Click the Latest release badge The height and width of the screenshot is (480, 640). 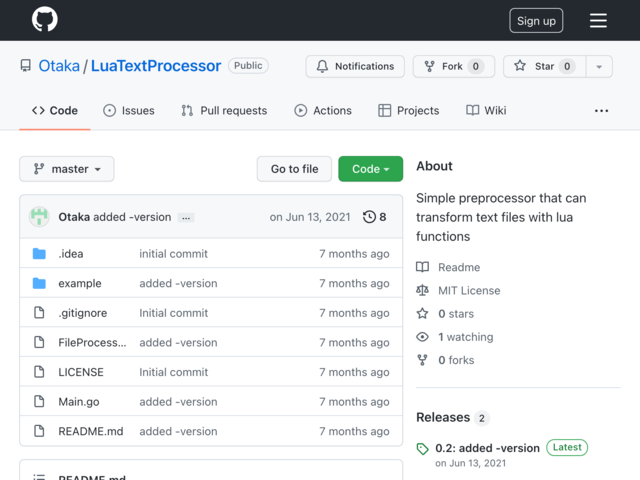(x=567, y=447)
